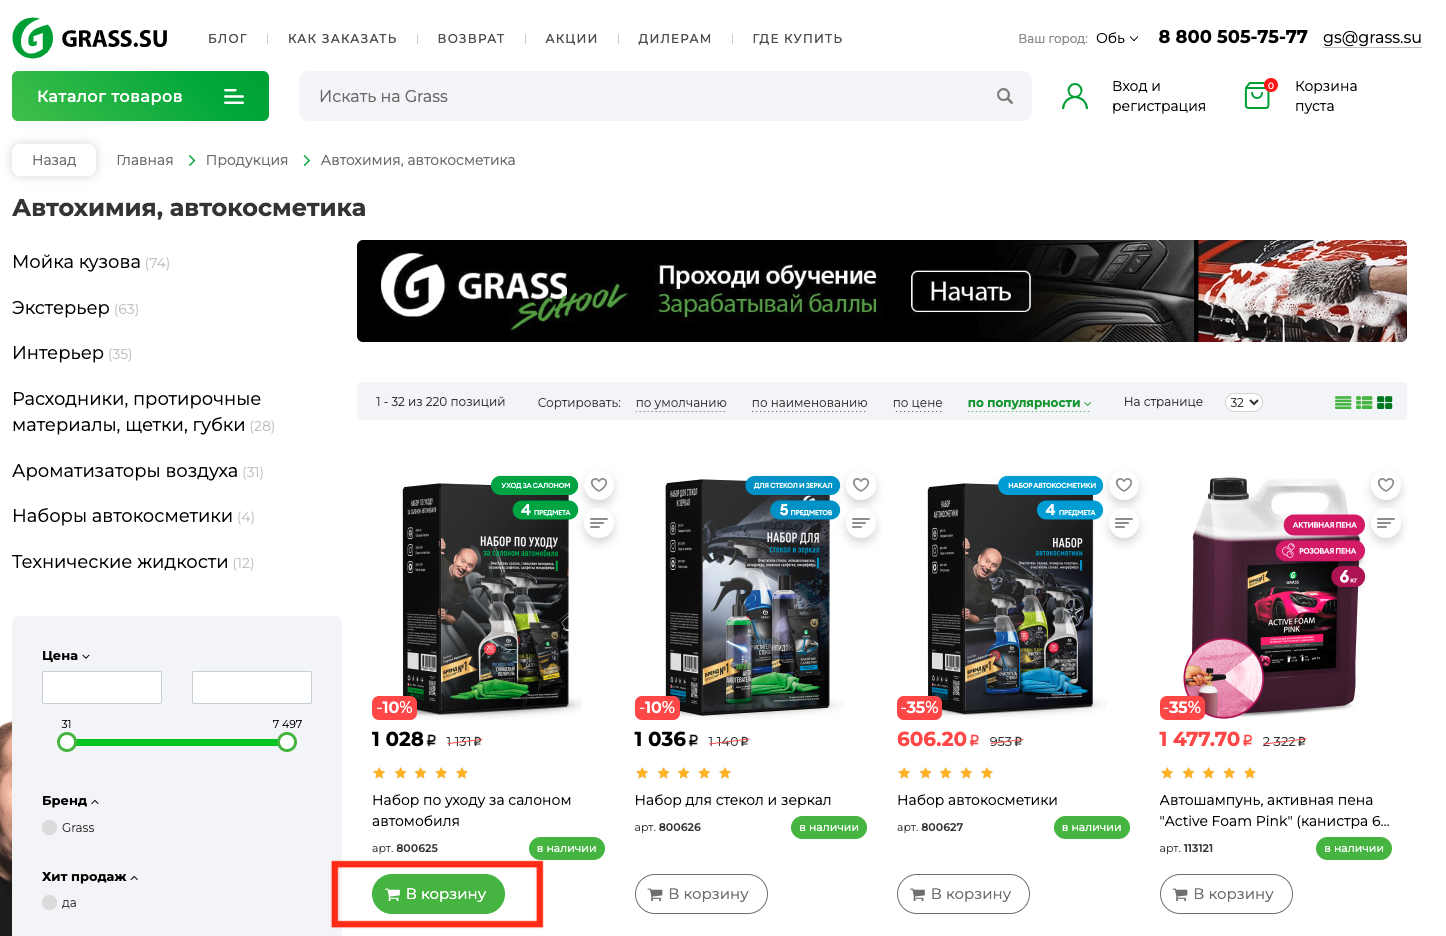The image size is (1446, 936).
Task: Add salon care set to favorites
Action: tap(599, 485)
